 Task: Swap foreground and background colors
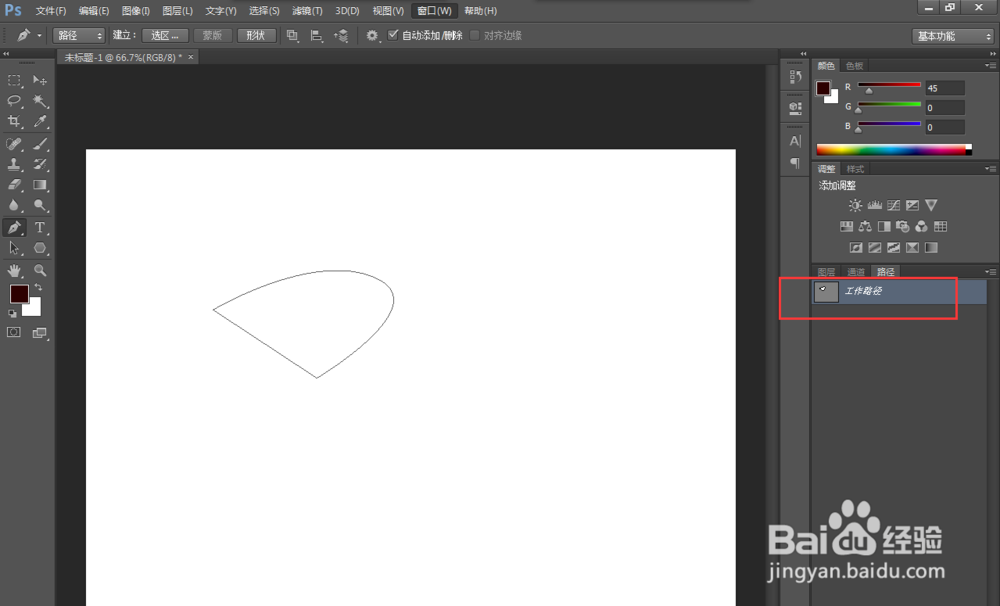coord(38,287)
